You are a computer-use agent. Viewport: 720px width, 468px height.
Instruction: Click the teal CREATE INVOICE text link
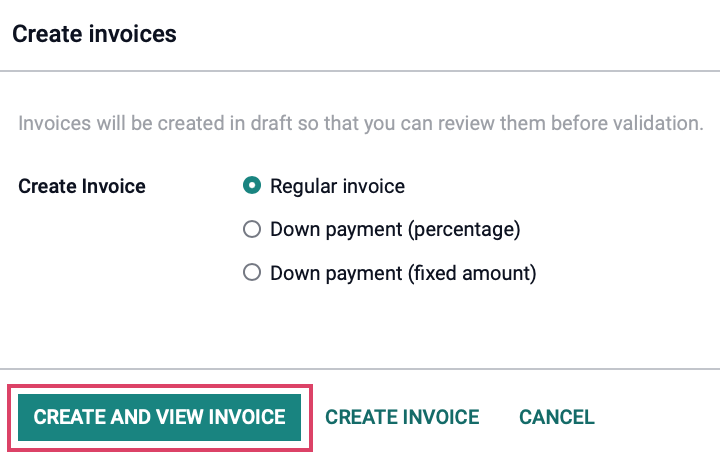pos(402,417)
